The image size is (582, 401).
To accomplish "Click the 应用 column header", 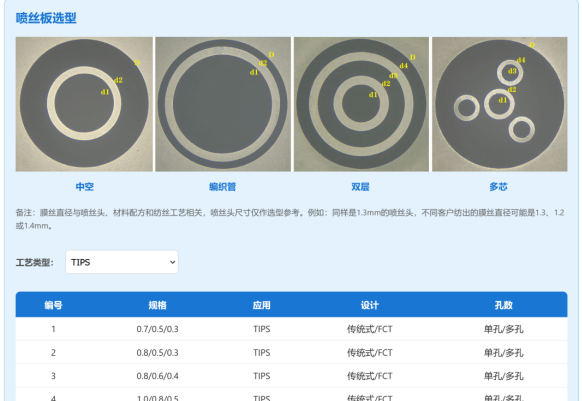I will 262,305.
